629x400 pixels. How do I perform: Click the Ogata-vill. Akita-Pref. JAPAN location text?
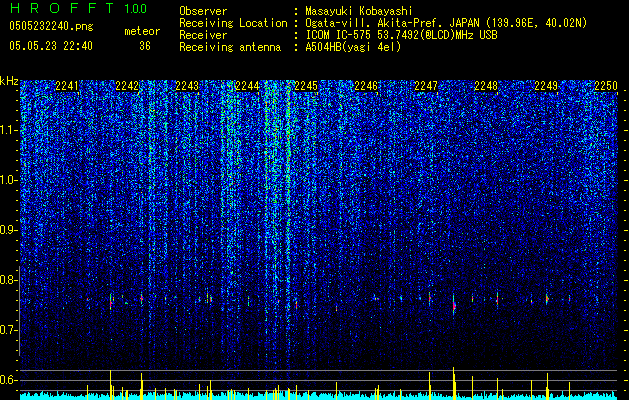(x=446, y=23)
